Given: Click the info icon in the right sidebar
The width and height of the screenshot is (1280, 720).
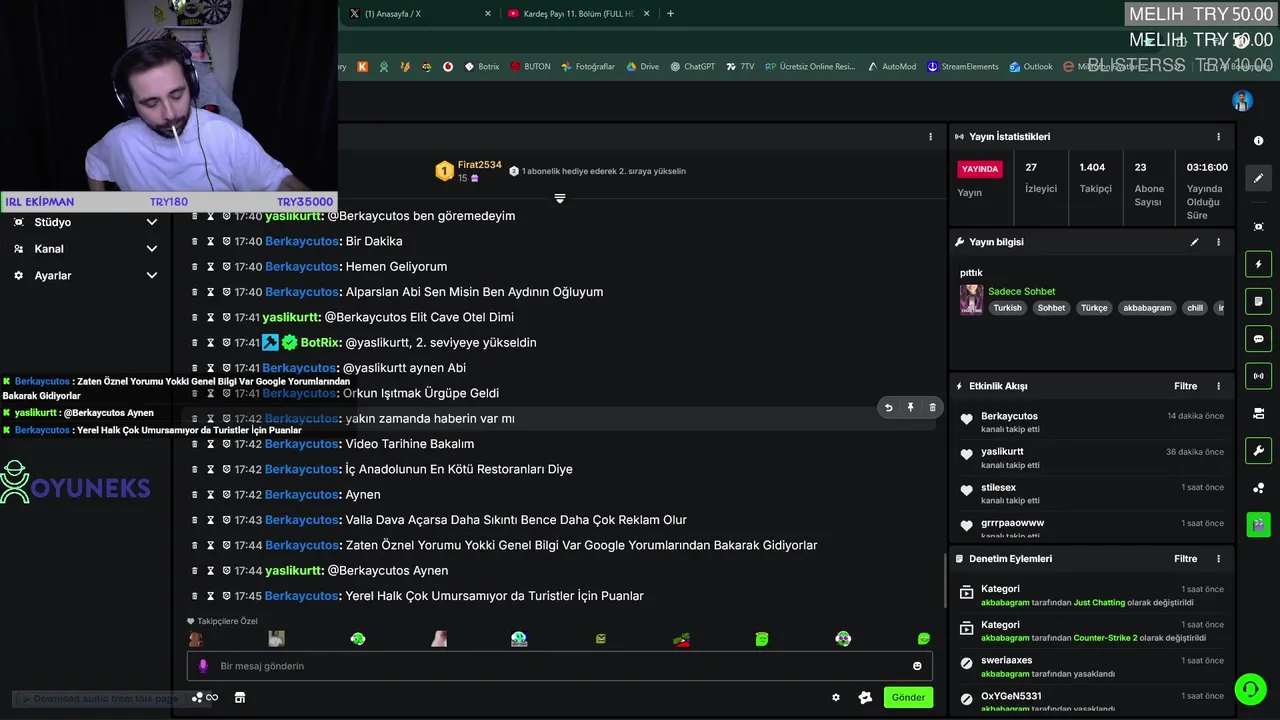Looking at the screenshot, I should (1259, 141).
